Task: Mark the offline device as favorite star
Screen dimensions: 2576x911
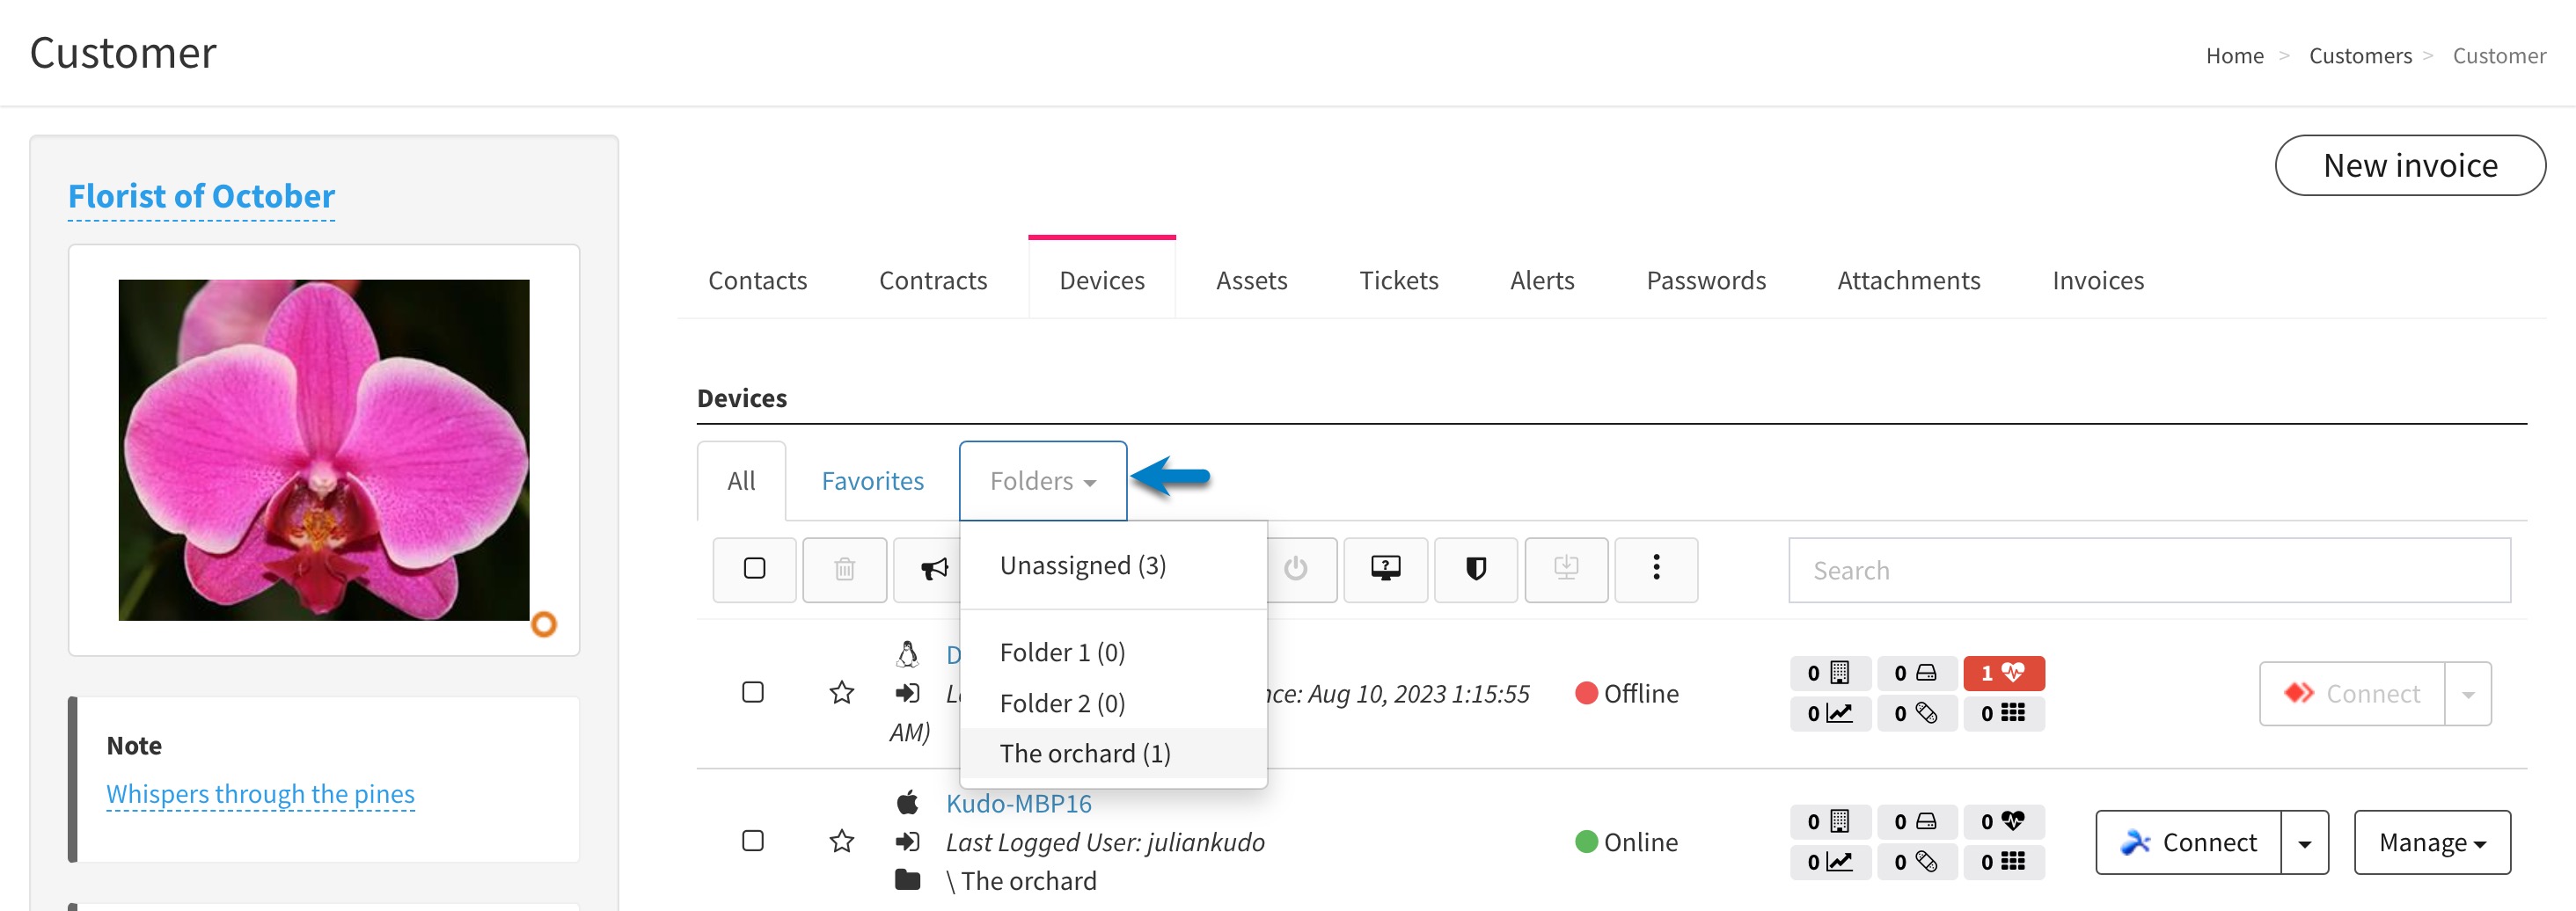Action: point(842,693)
